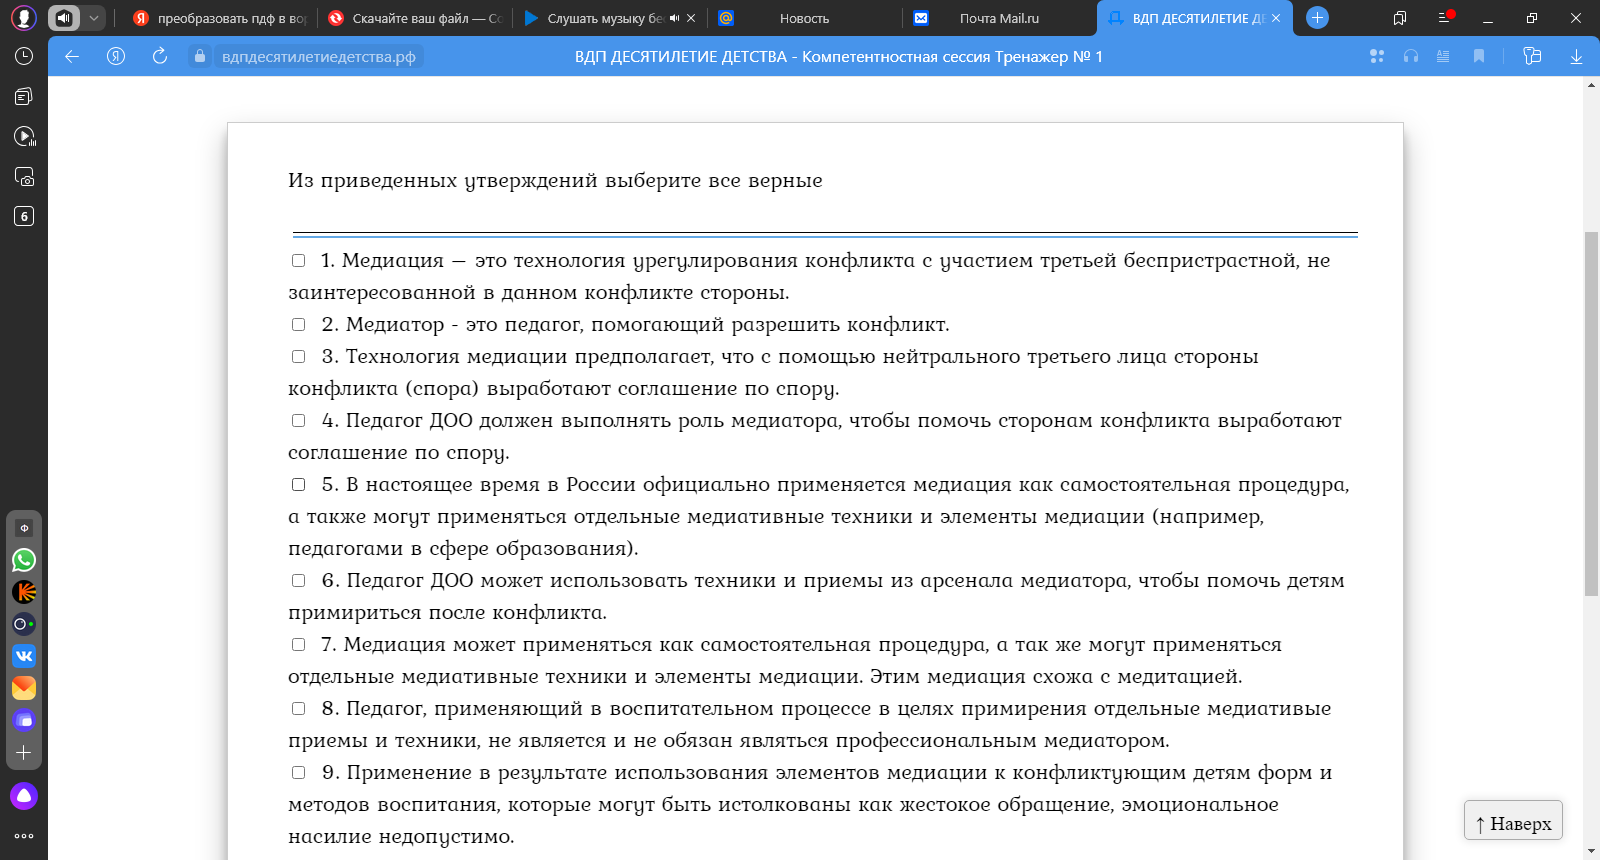Open the orange K app in sidebar
1600x860 pixels.
(x=24, y=592)
